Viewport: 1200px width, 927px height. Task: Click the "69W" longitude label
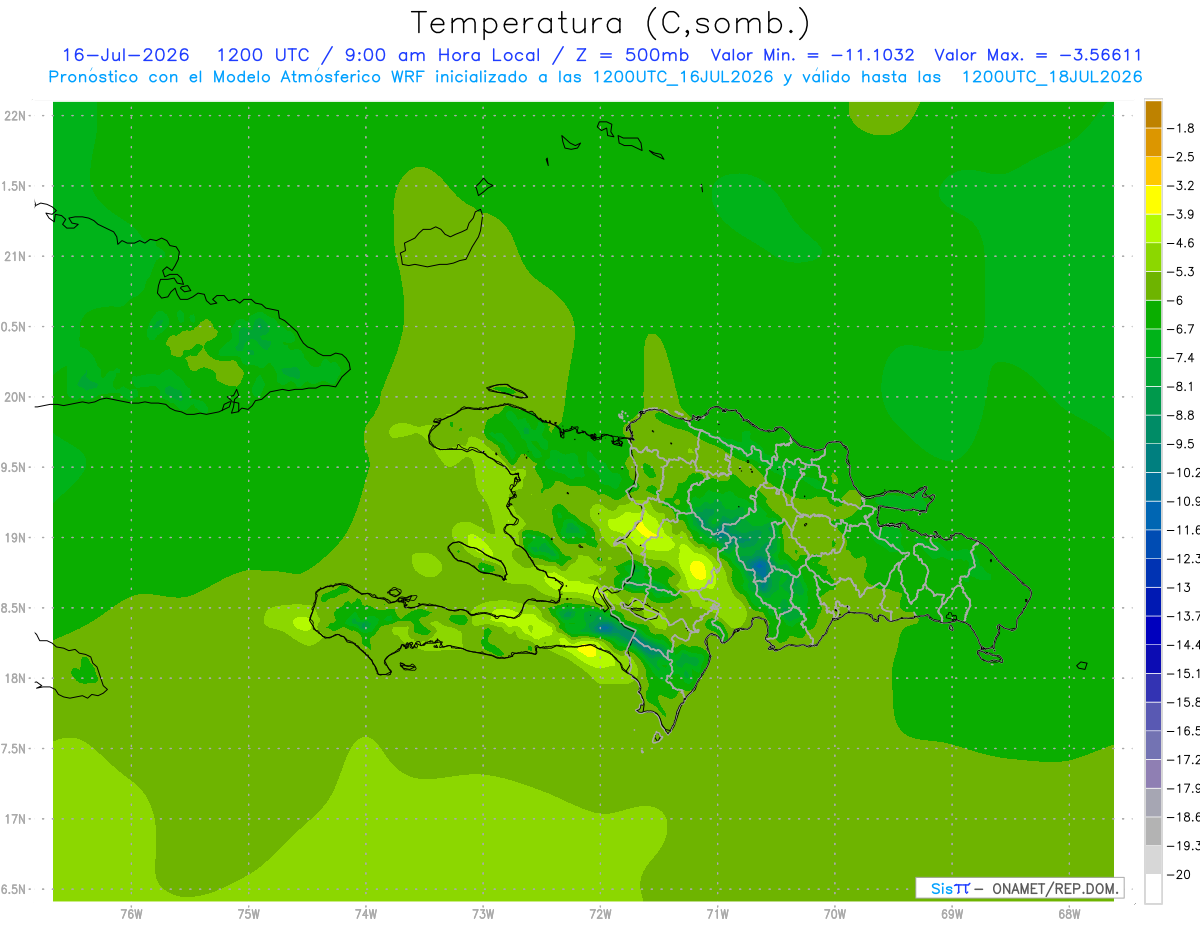click(951, 913)
